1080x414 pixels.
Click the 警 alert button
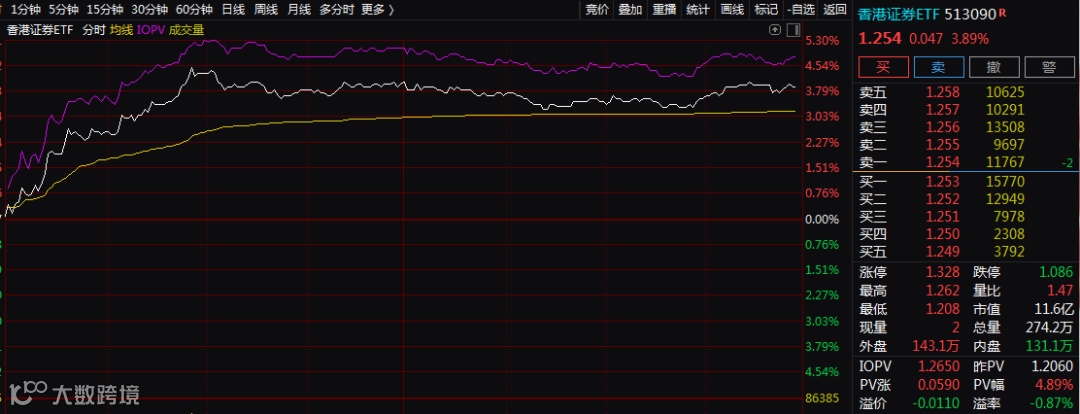pyautogui.click(x=1049, y=67)
